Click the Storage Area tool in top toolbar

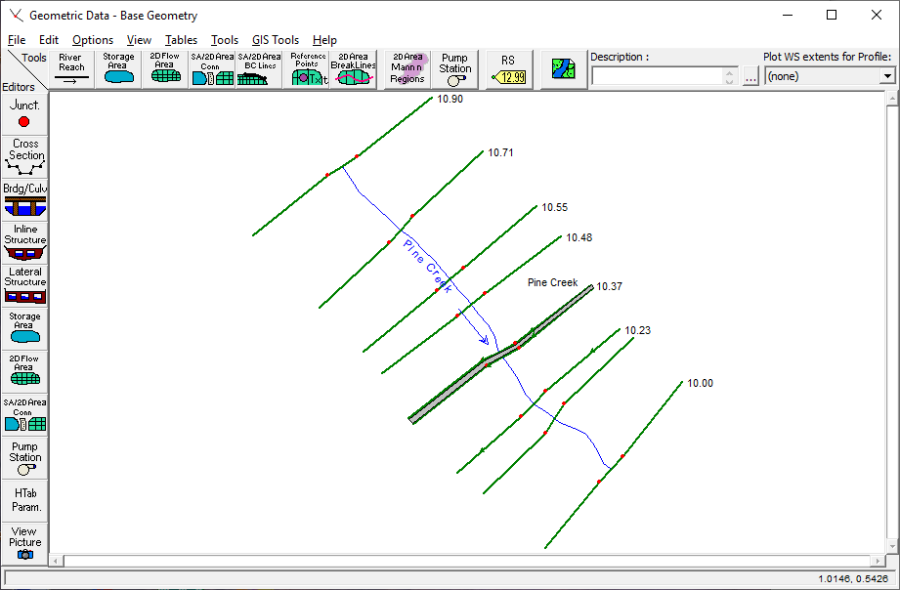[x=118, y=69]
